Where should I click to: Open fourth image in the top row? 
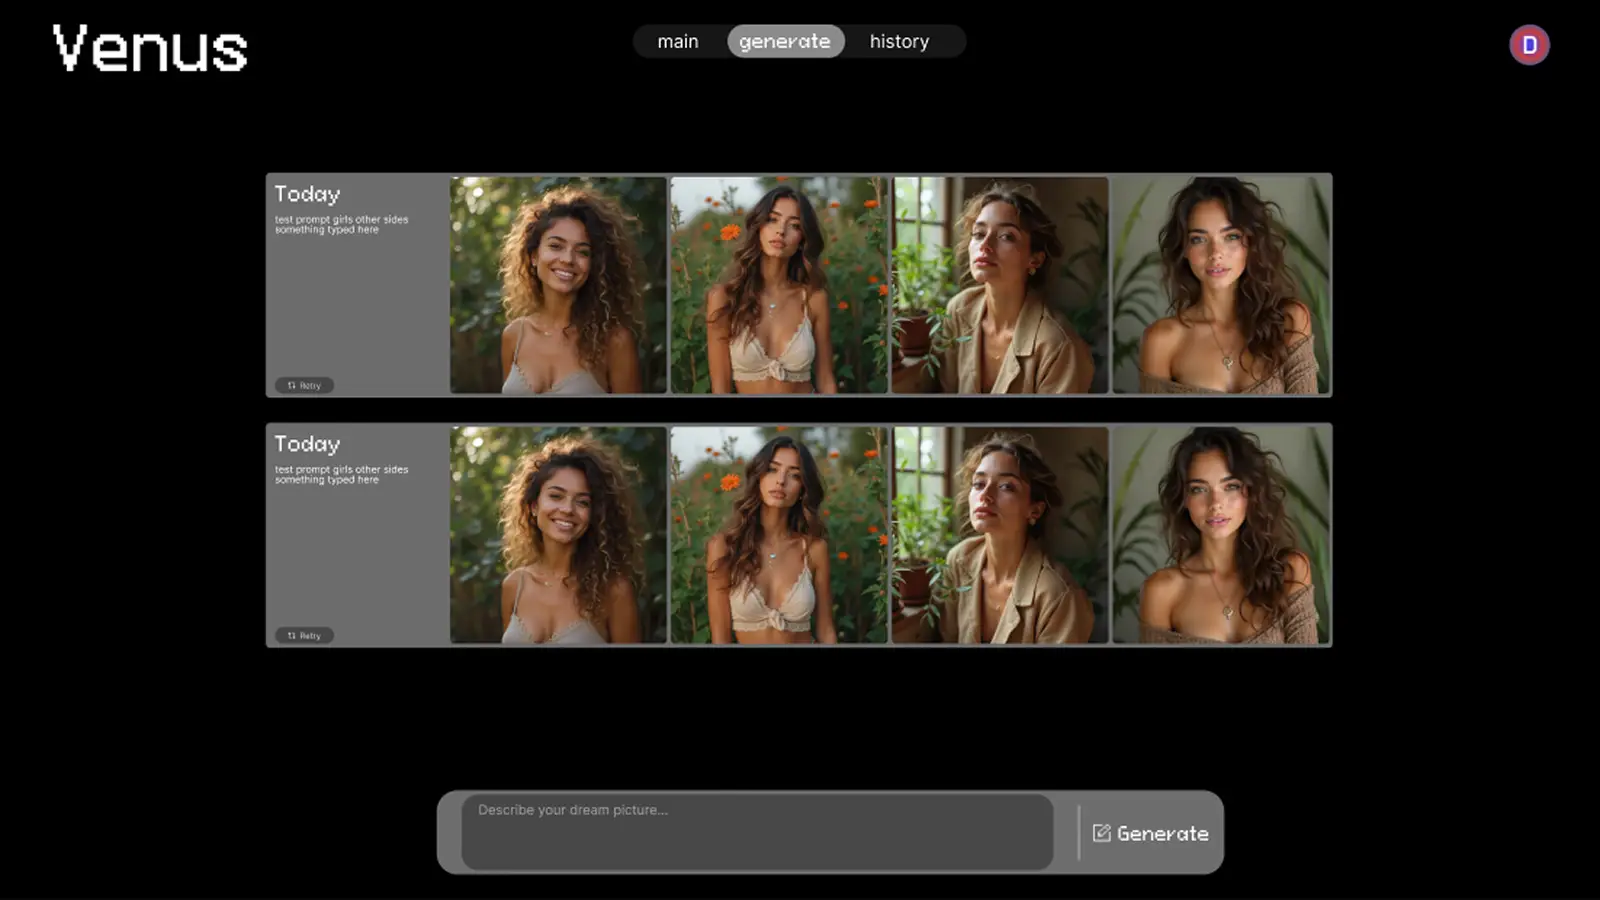(1221, 285)
